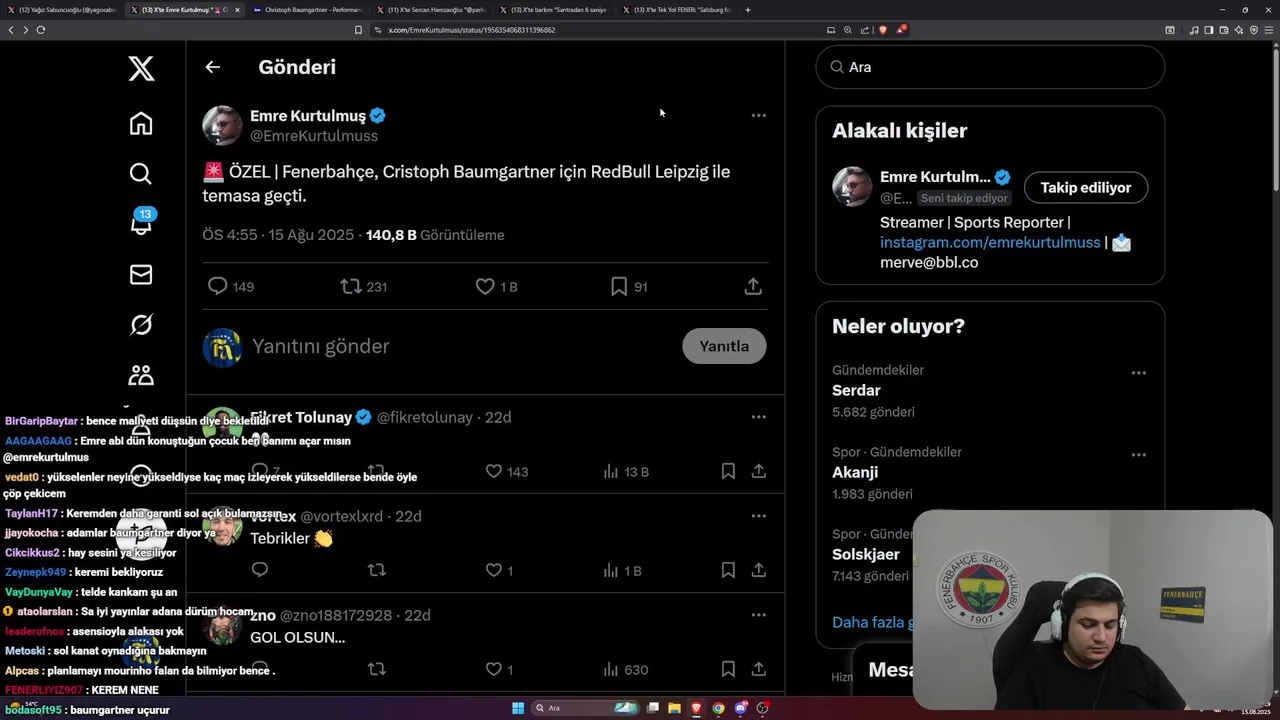Image resolution: width=1280 pixels, height=720 pixels.
Task: Go back using arrow beside Gönderi
Action: click(x=212, y=67)
